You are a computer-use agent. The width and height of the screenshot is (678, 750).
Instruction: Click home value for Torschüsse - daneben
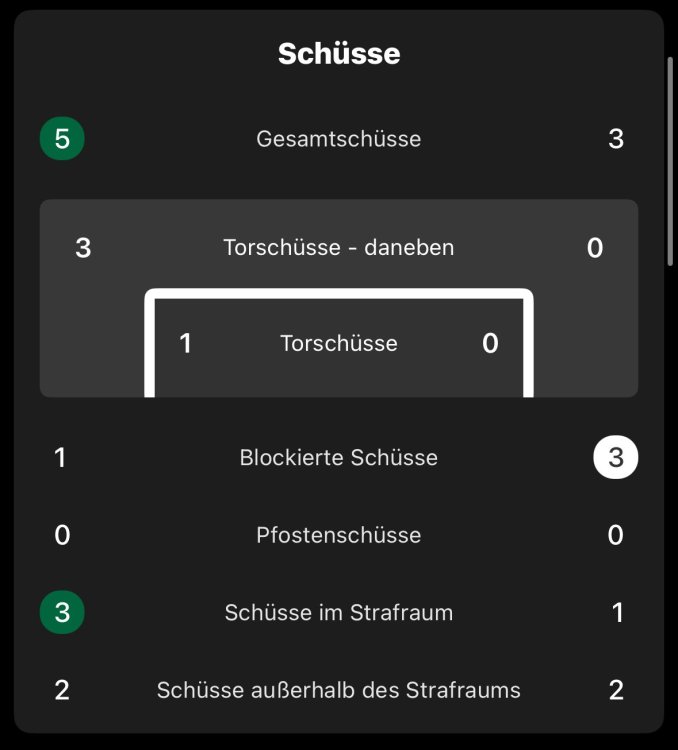pyautogui.click(x=83, y=247)
